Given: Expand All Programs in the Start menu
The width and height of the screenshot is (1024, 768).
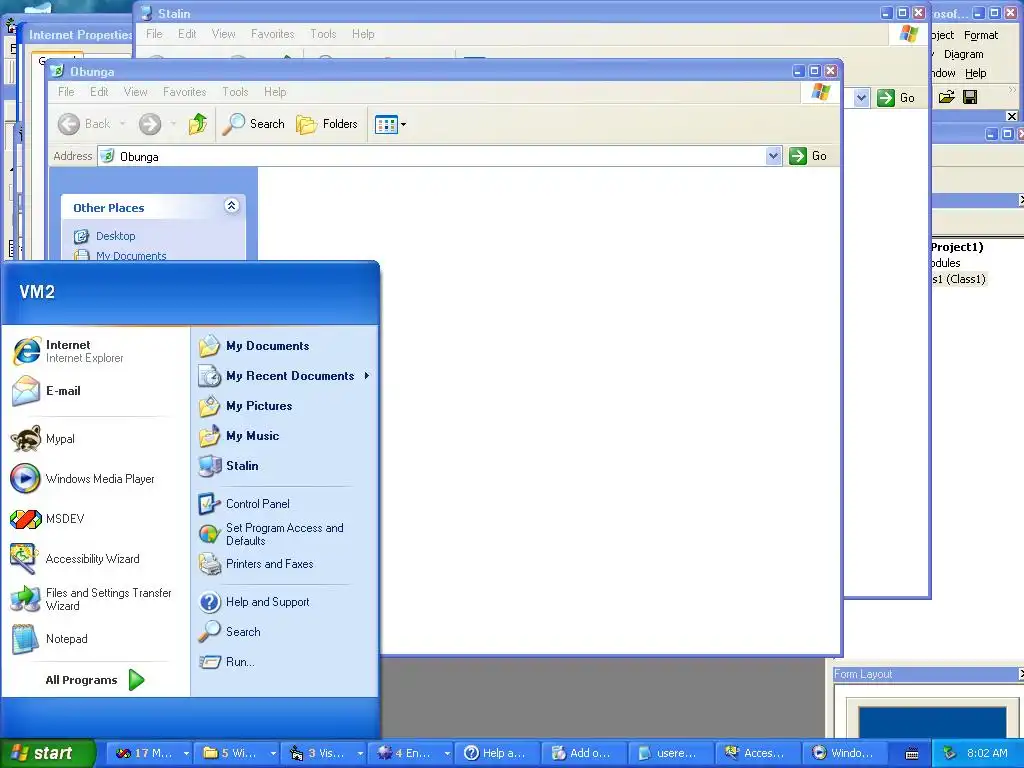Looking at the screenshot, I should 95,680.
